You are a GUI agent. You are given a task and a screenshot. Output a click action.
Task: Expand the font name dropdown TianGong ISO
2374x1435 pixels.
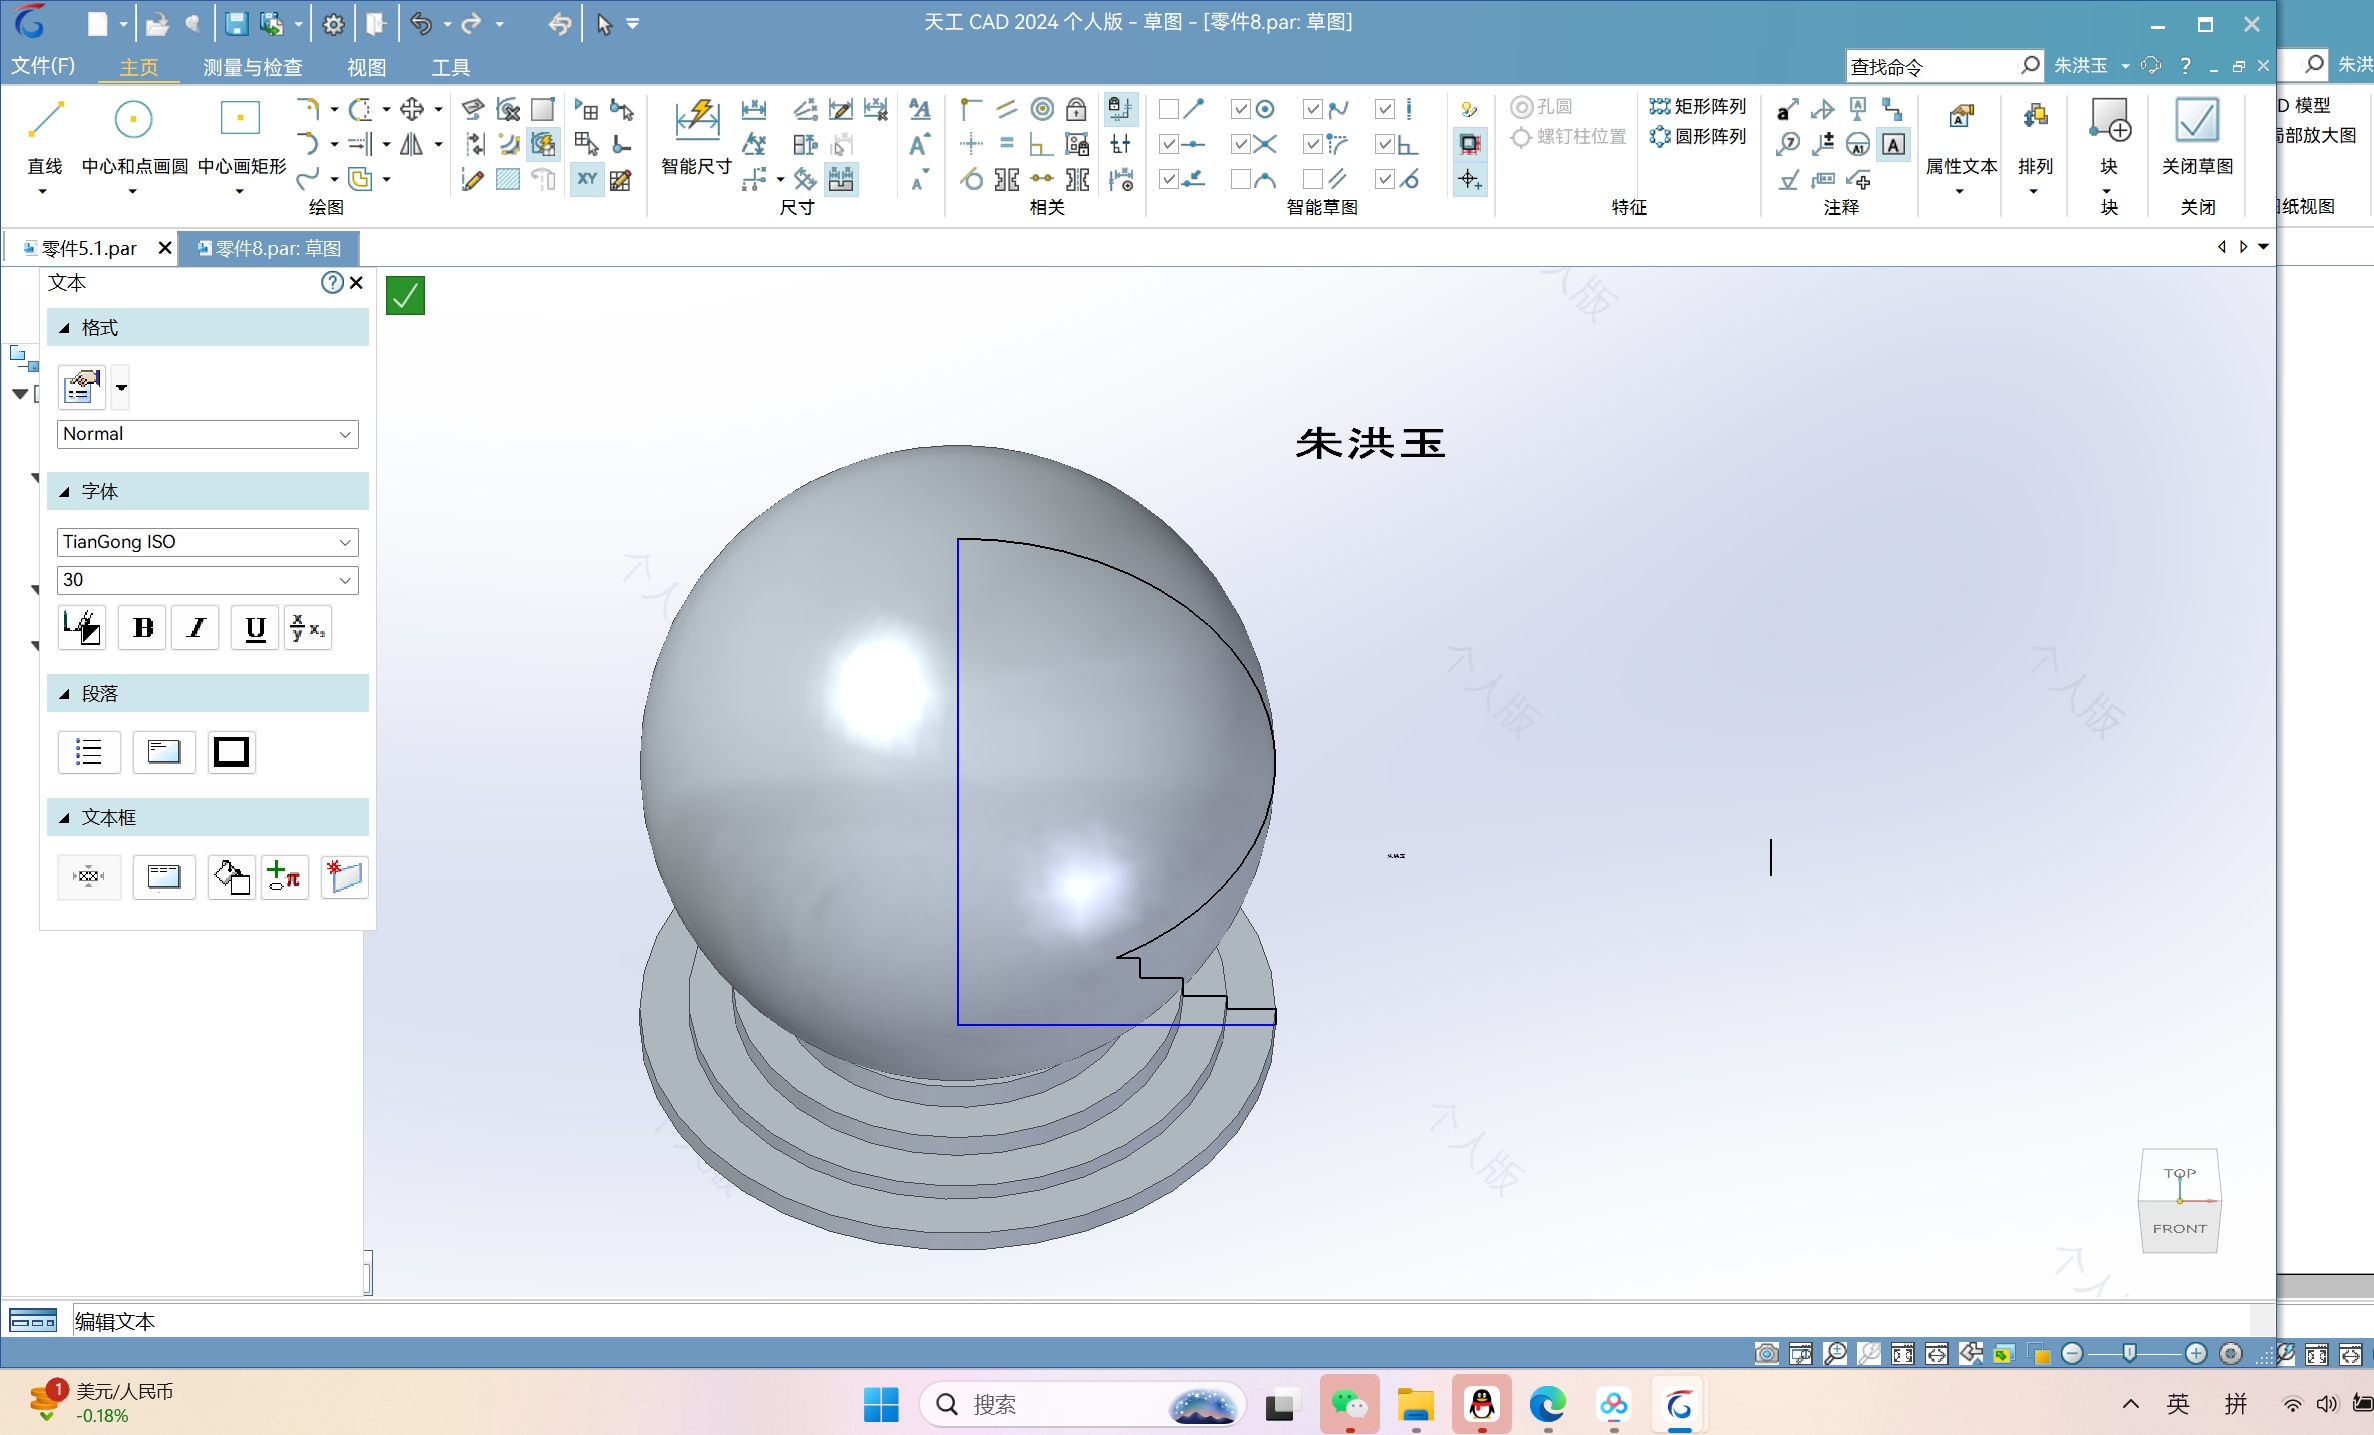pyautogui.click(x=346, y=539)
